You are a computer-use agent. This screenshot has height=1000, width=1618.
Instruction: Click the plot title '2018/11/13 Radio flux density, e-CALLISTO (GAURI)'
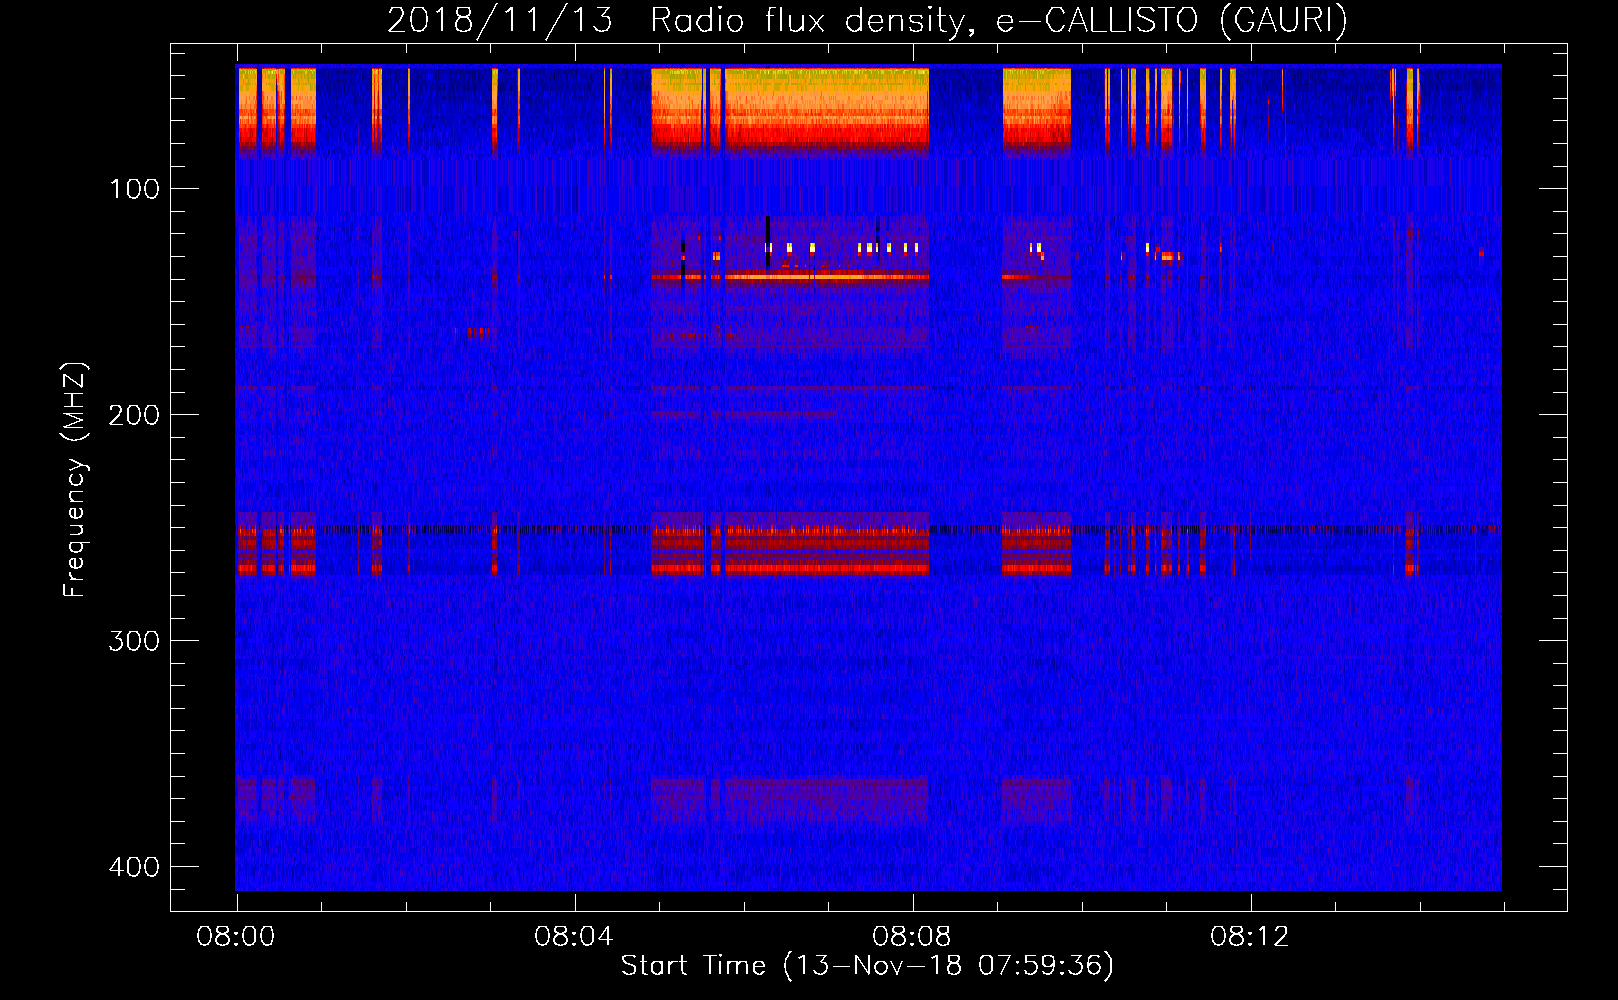867,21
